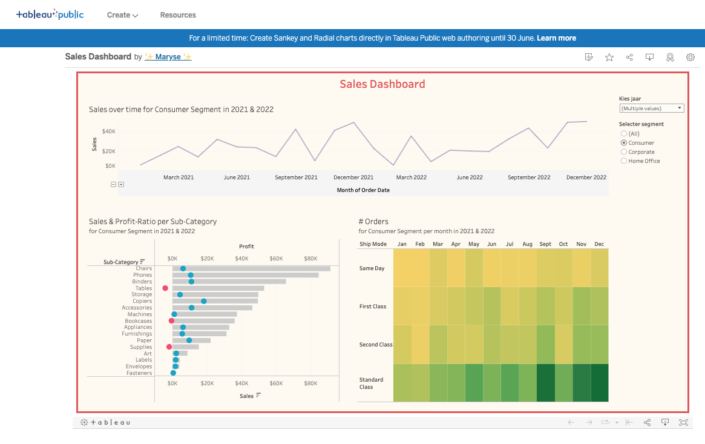
Task: Click the darkest green Standard Class heatmap cell
Action: click(600, 382)
